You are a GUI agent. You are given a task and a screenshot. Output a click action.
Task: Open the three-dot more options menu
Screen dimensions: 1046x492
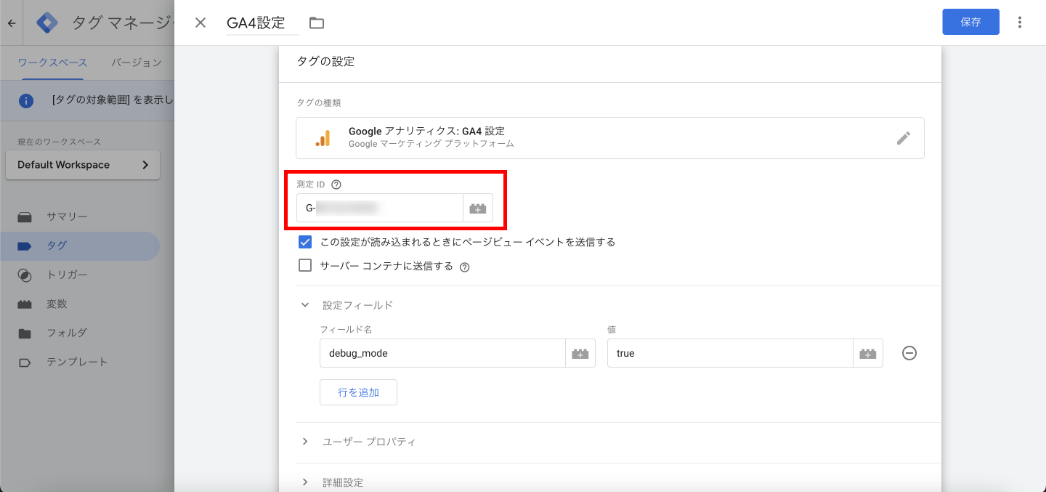pyautogui.click(x=1019, y=22)
